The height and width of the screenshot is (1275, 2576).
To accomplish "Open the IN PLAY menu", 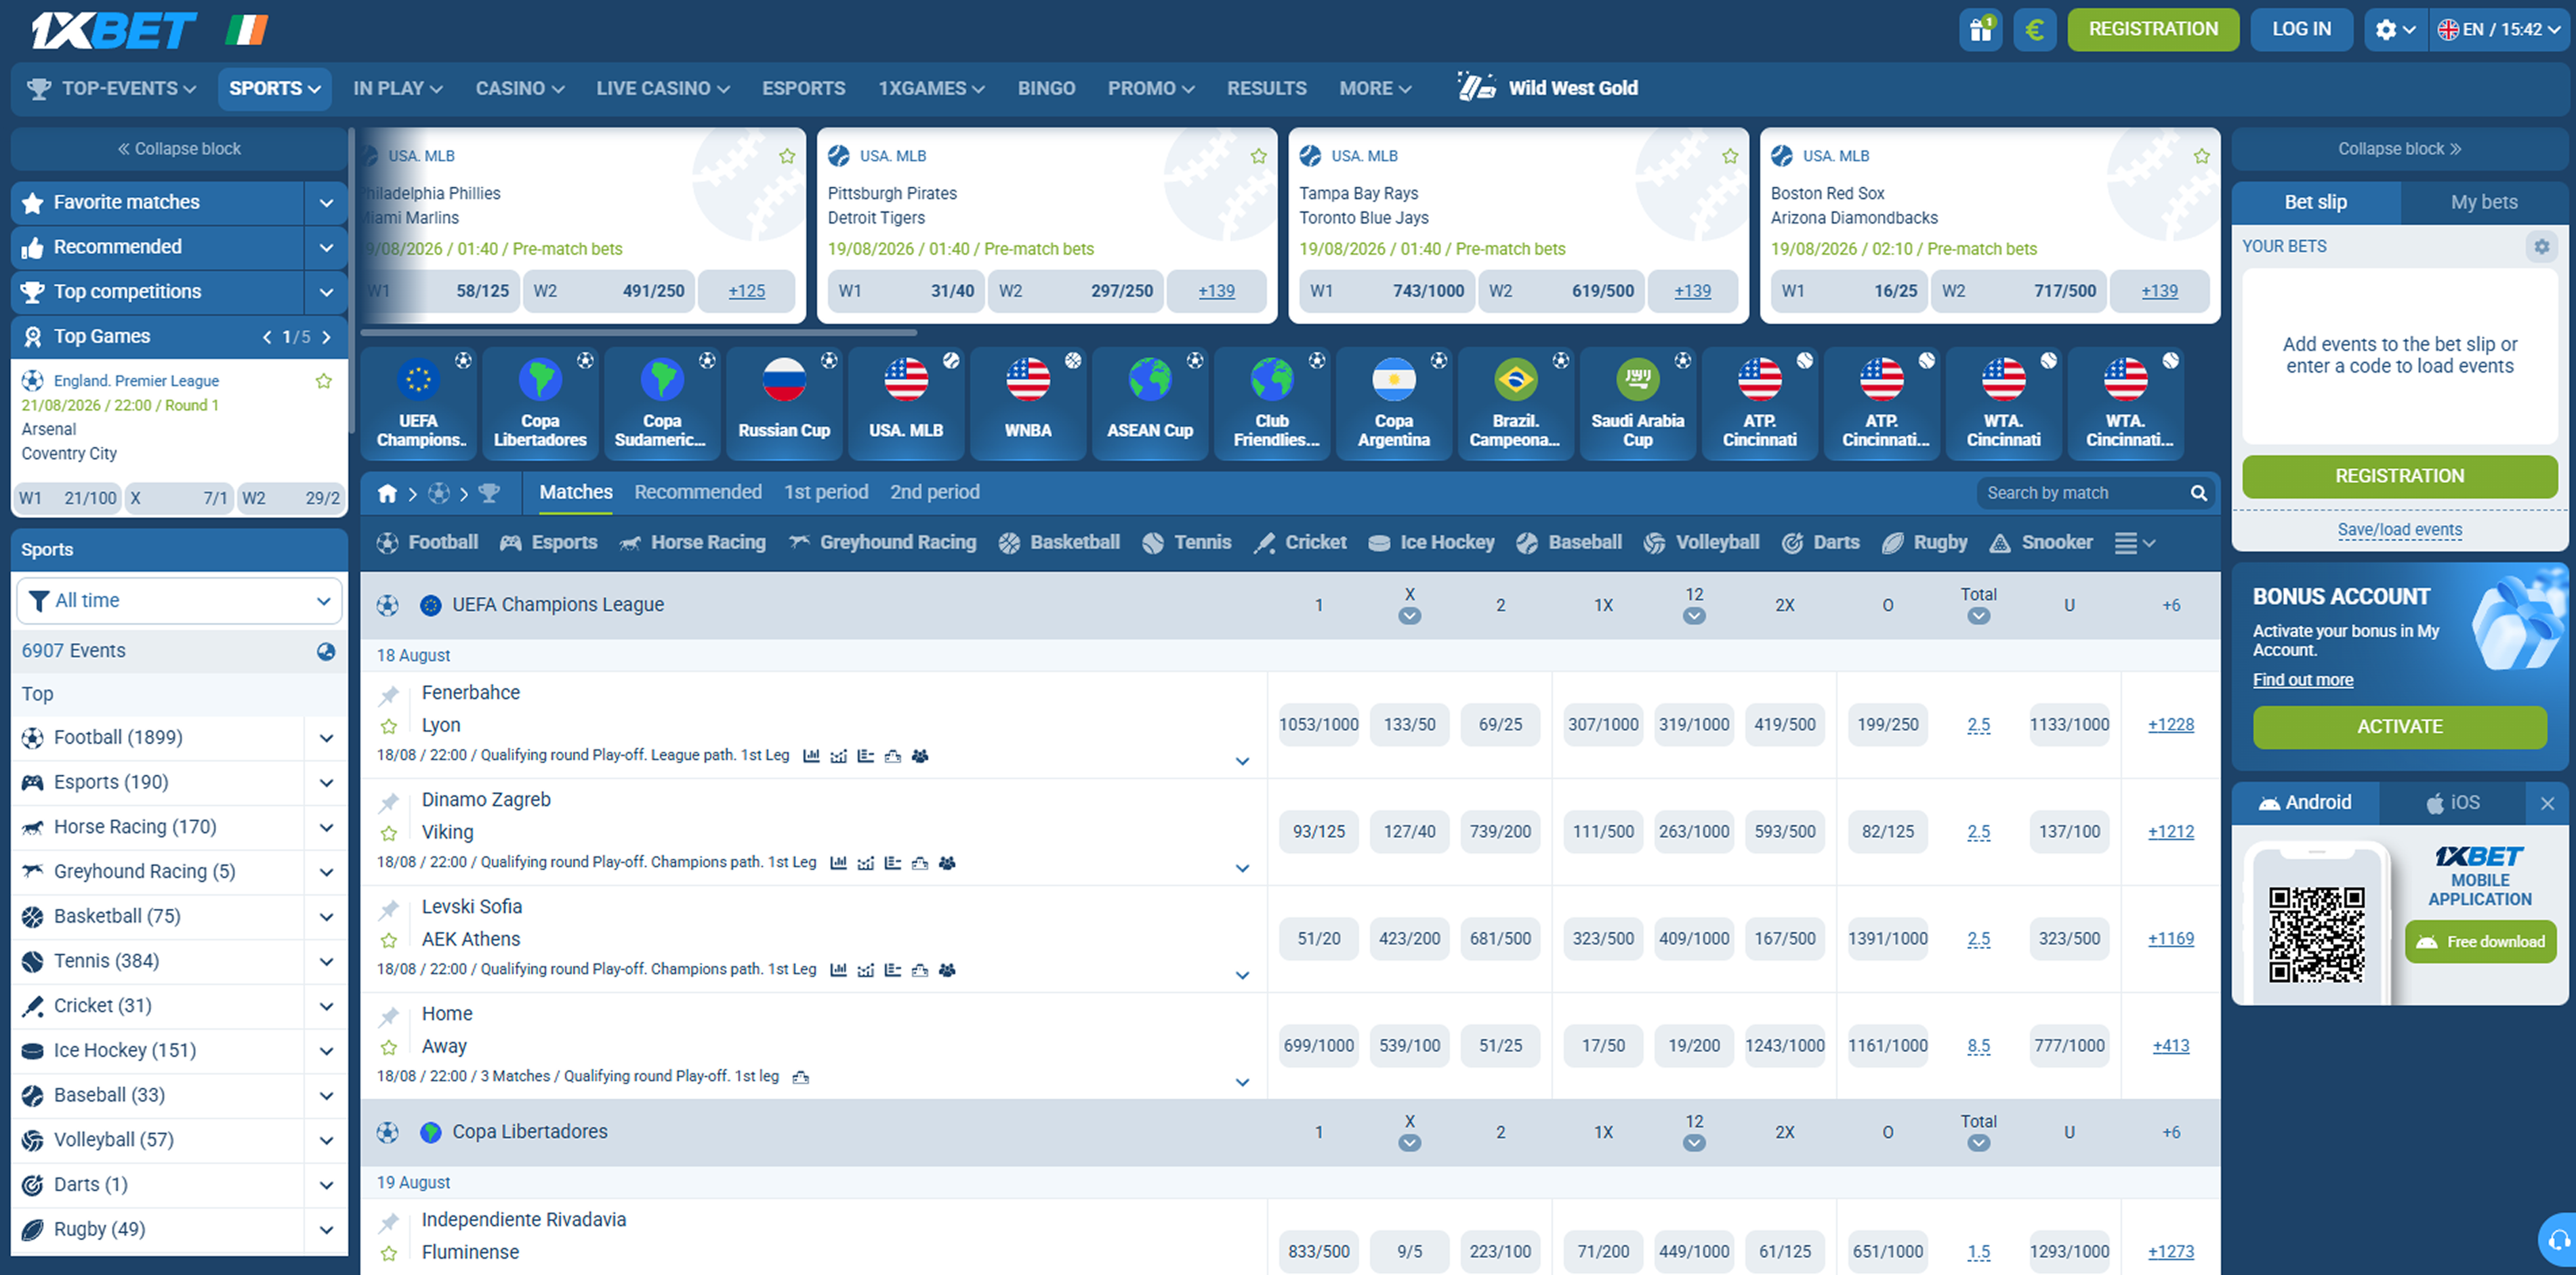I will coord(397,88).
